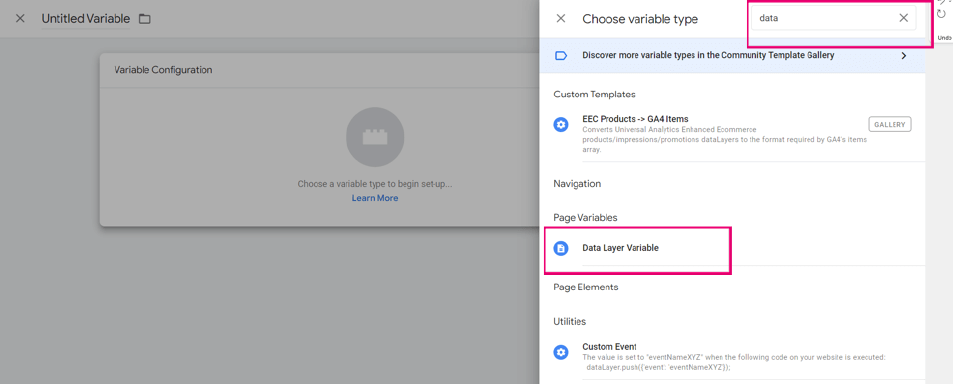Viewport: 954px width, 385px height.
Task: Clear the variable type search text
Action: (x=904, y=18)
